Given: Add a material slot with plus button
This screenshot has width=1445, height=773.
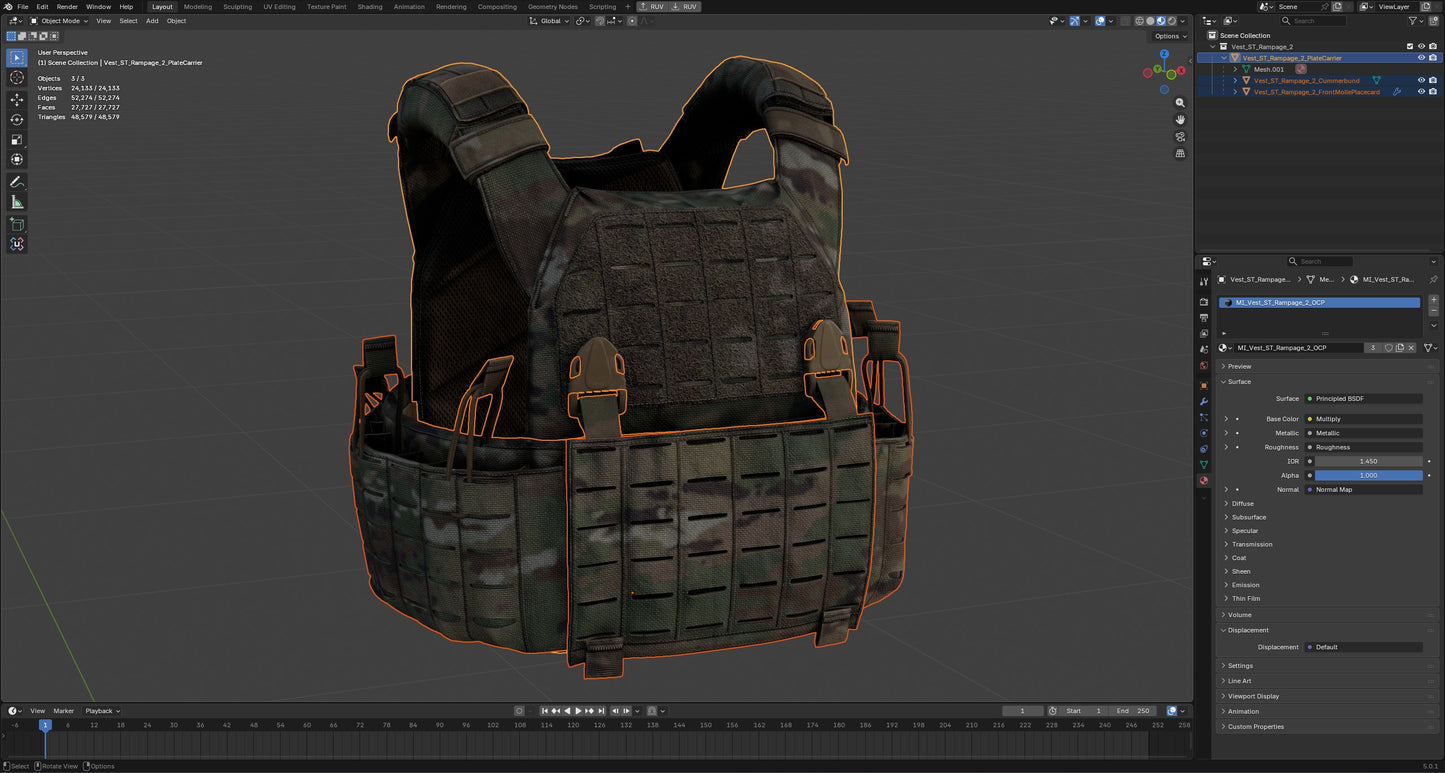Looking at the screenshot, I should pos(1433,300).
